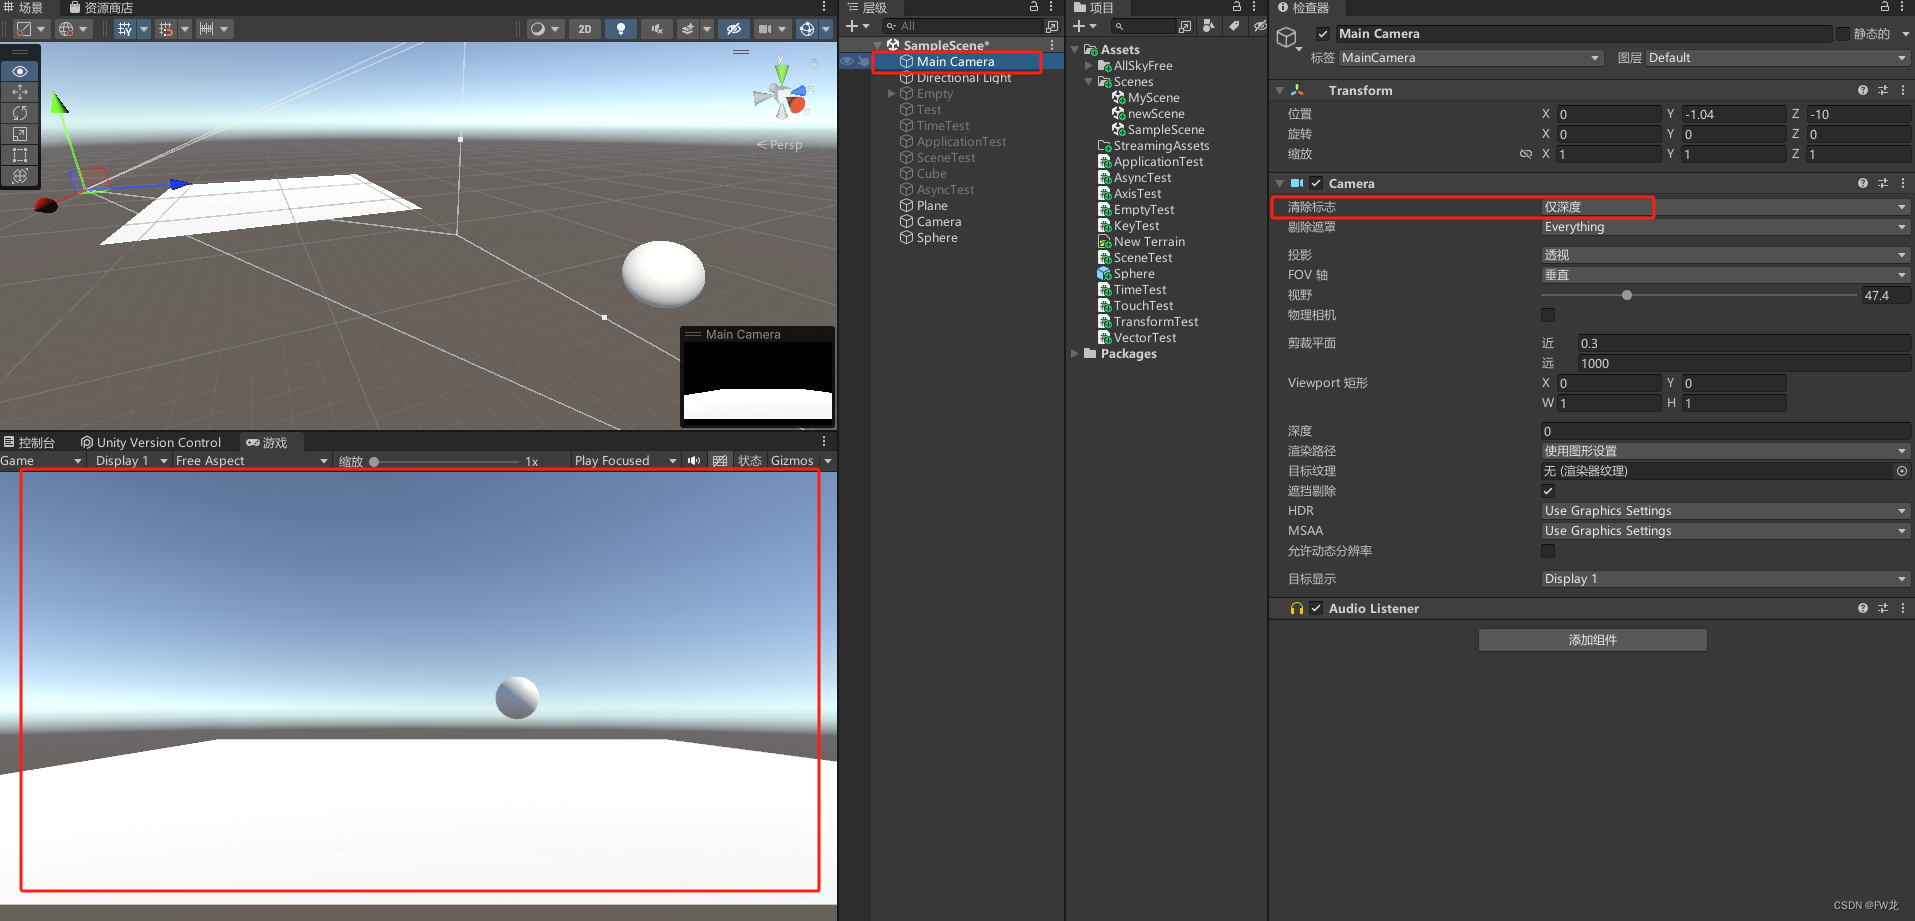Switch to the 场景 (Scene) tab
Image resolution: width=1915 pixels, height=921 pixels.
point(24,8)
